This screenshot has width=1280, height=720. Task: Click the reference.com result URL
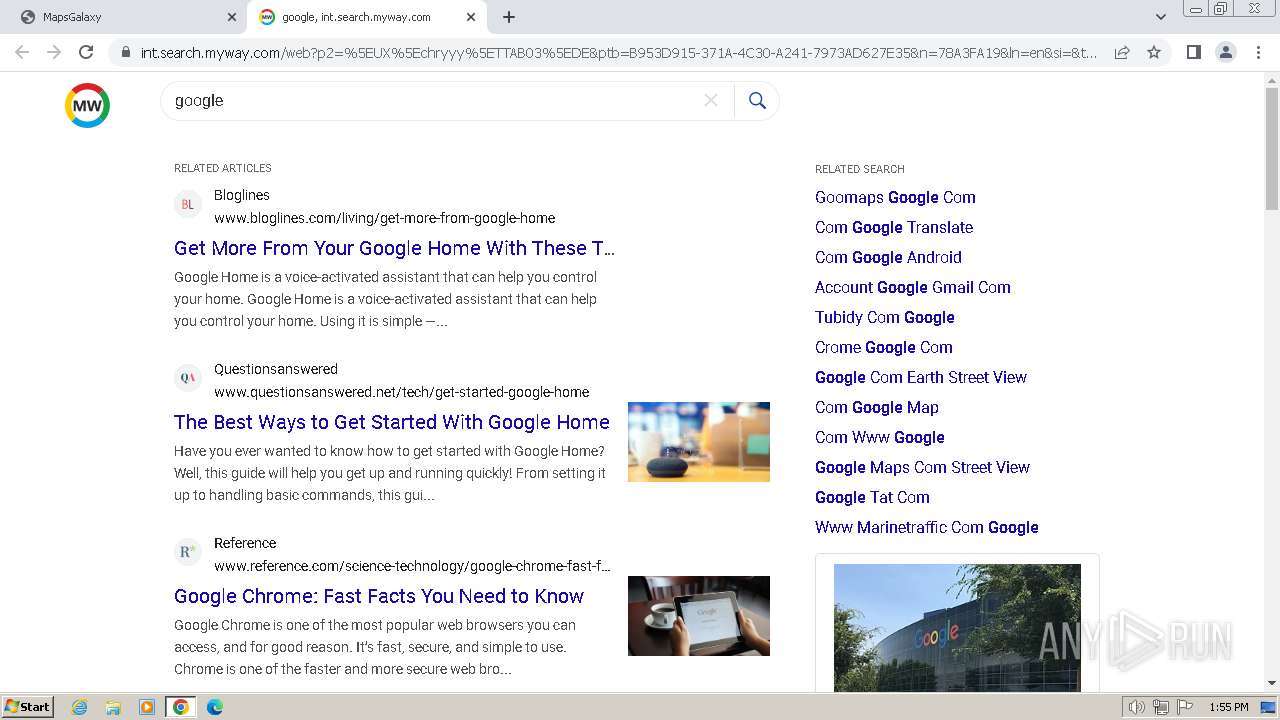click(412, 566)
